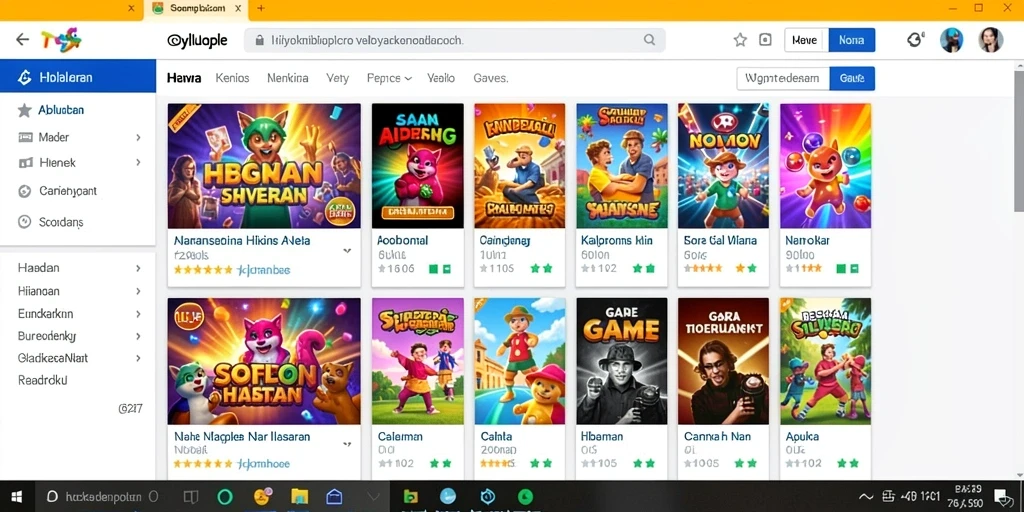Select the Kenios tab
The width and height of the screenshot is (1024, 512).
(232, 78)
